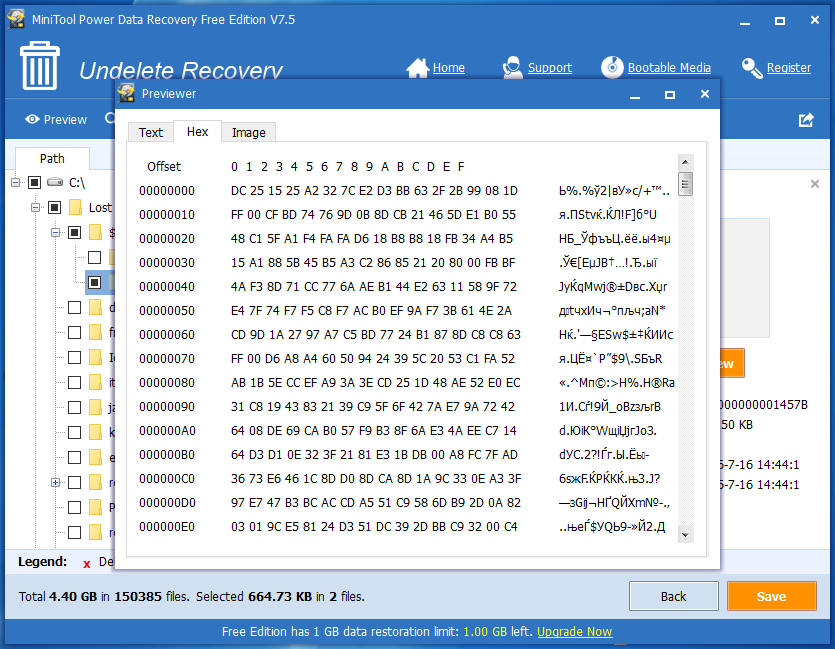Click the Back button
835x649 pixels.
(674, 596)
